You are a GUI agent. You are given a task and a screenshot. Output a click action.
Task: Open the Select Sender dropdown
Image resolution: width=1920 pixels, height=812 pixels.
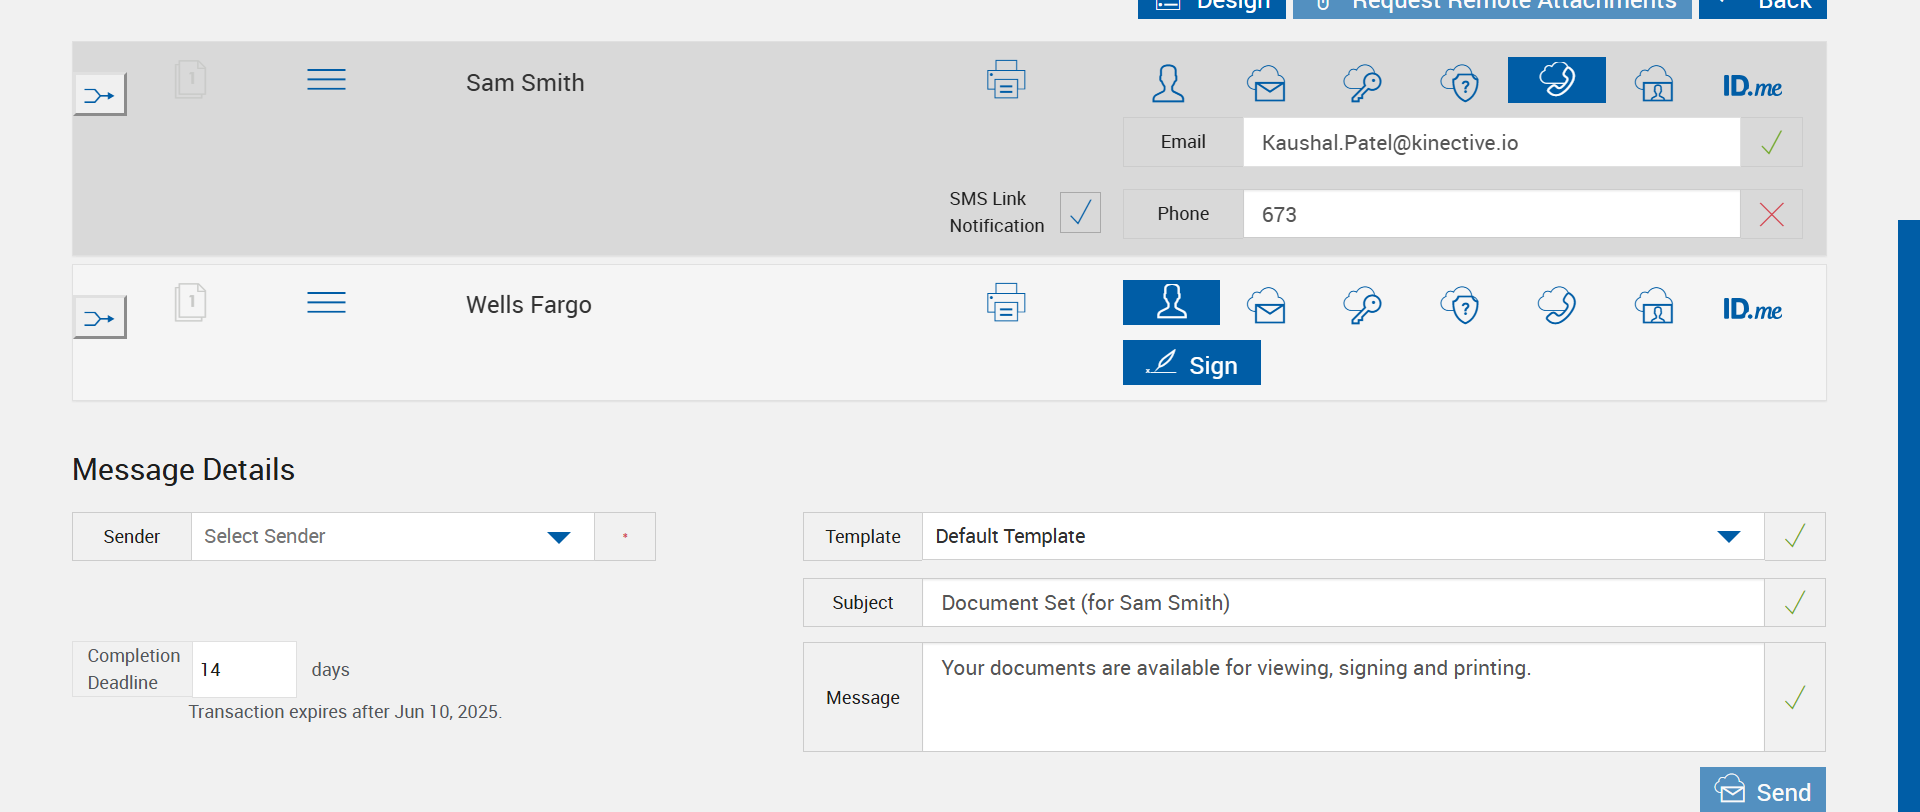(x=392, y=537)
